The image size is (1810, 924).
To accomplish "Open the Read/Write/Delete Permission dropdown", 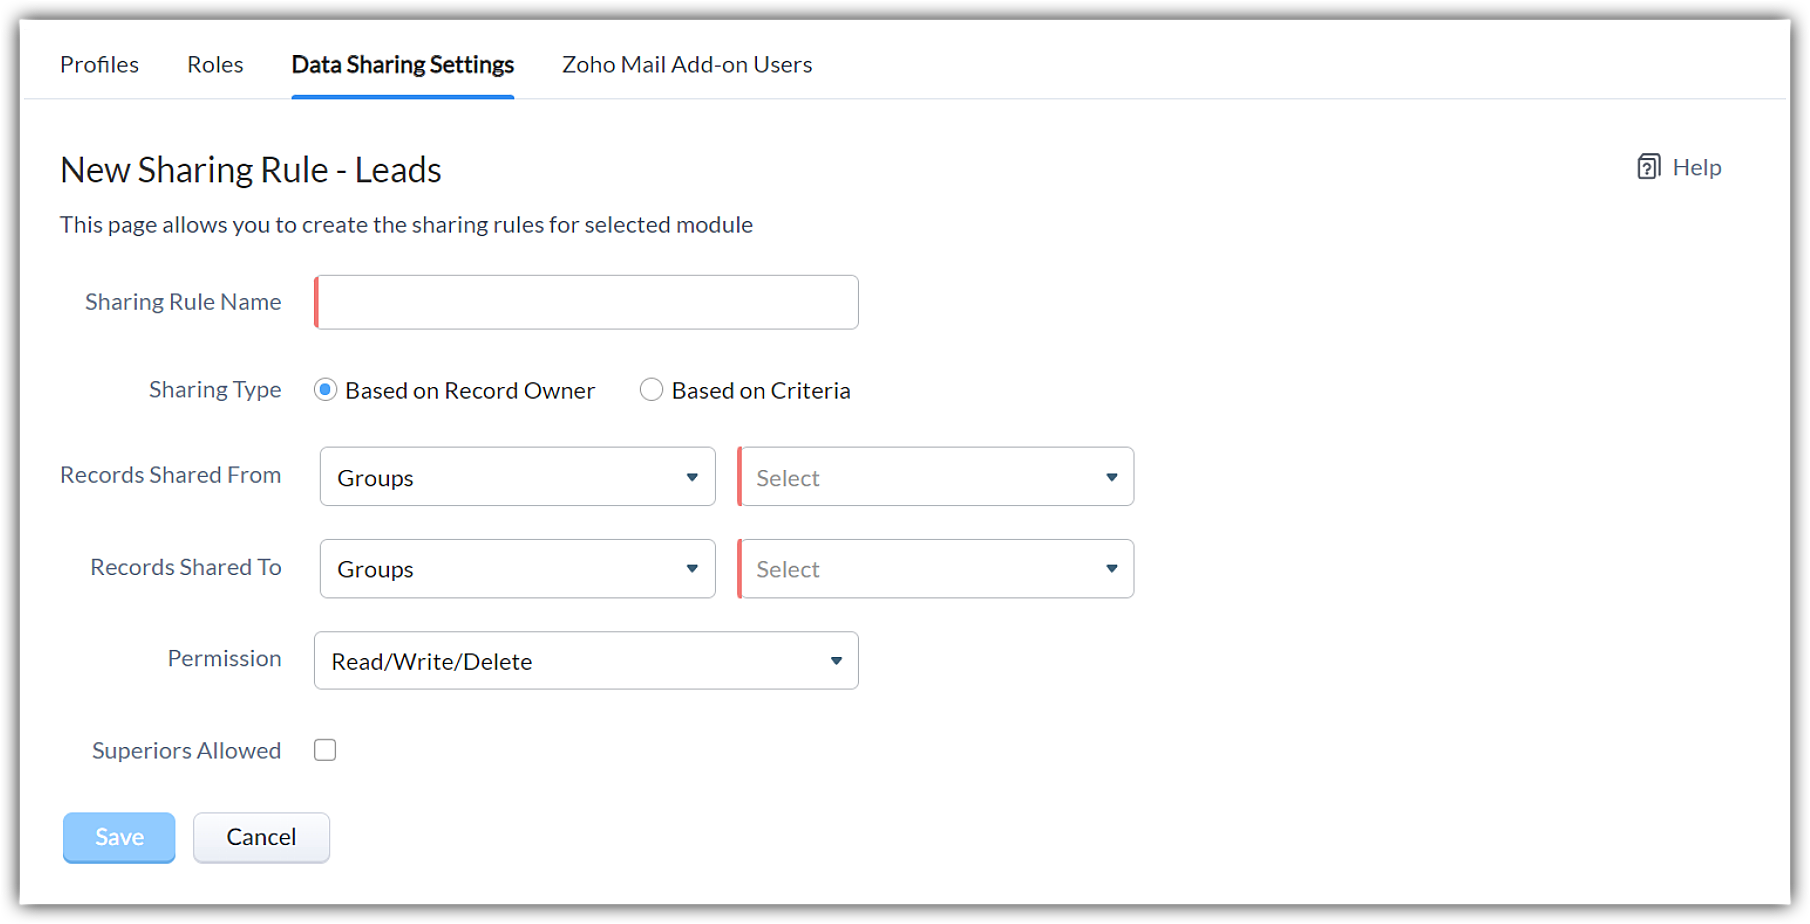I will click(586, 661).
